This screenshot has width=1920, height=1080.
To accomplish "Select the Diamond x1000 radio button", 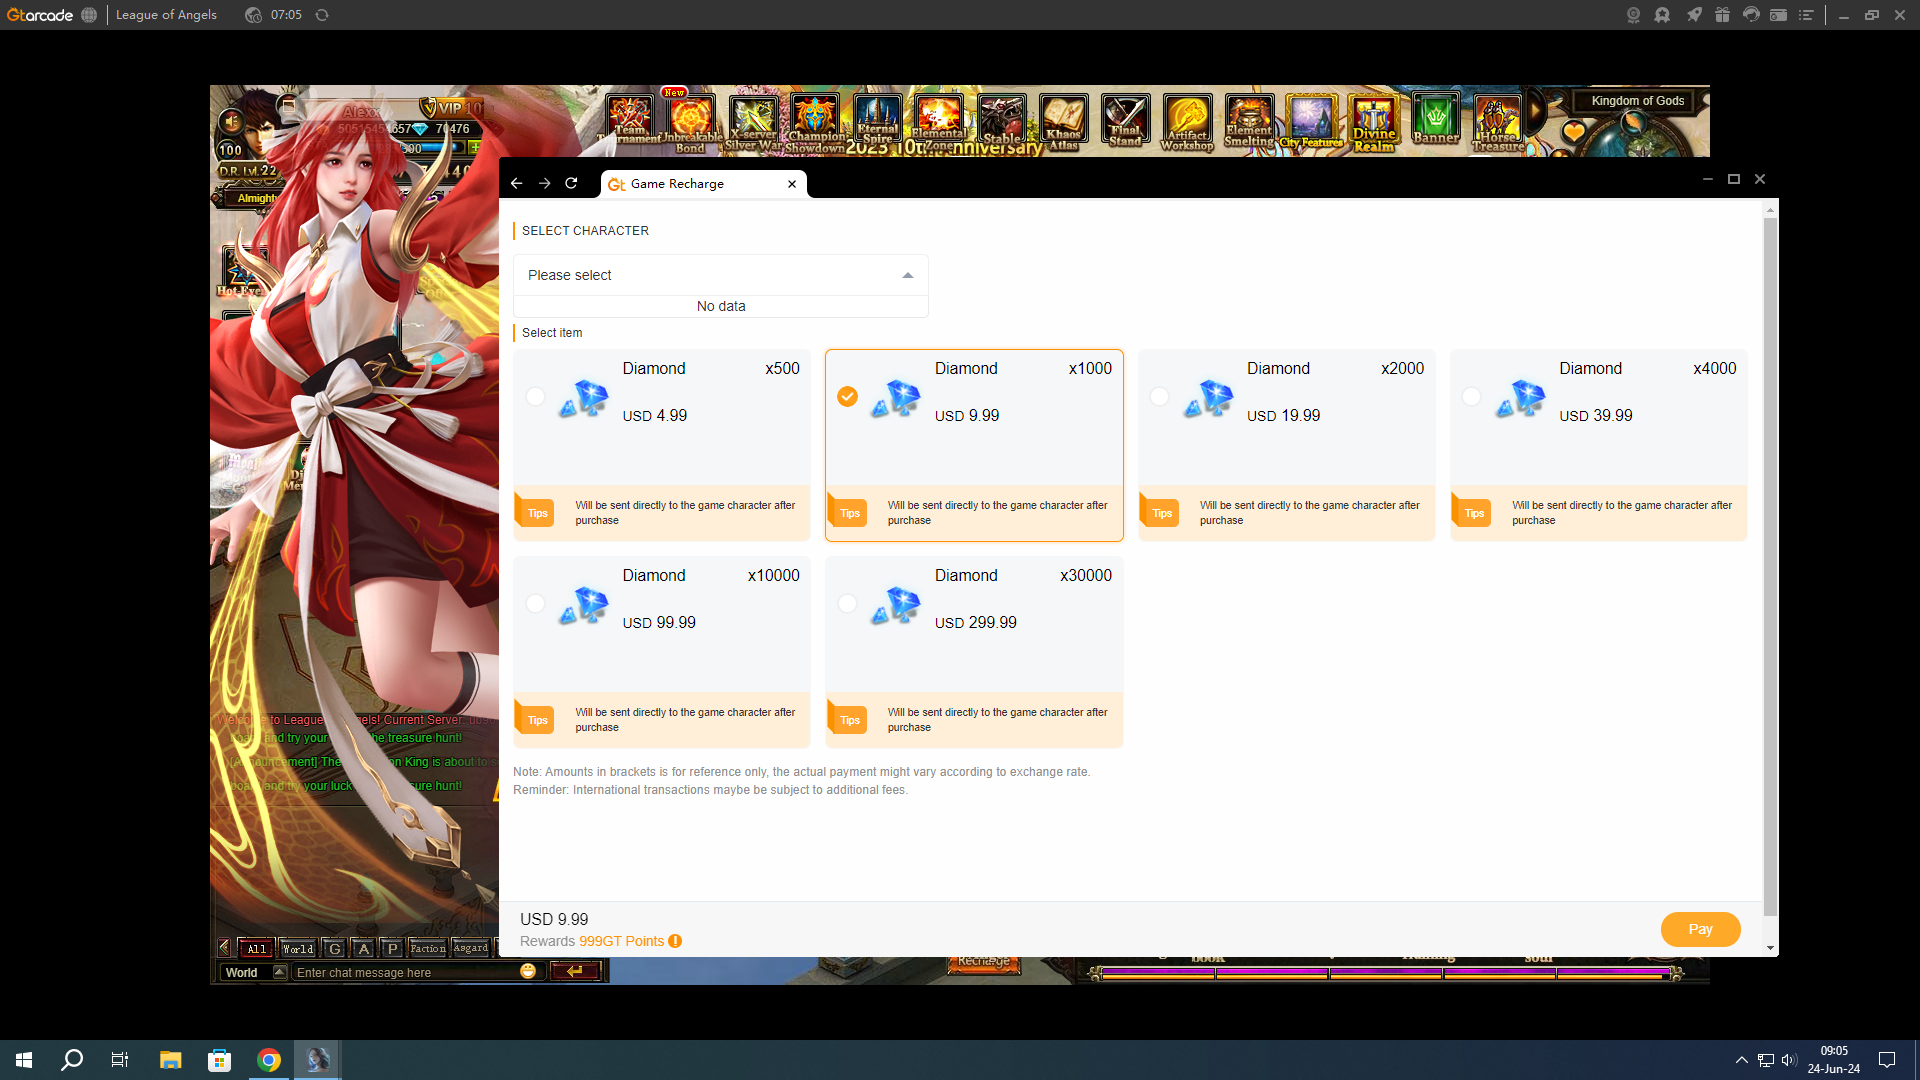I will 847,397.
